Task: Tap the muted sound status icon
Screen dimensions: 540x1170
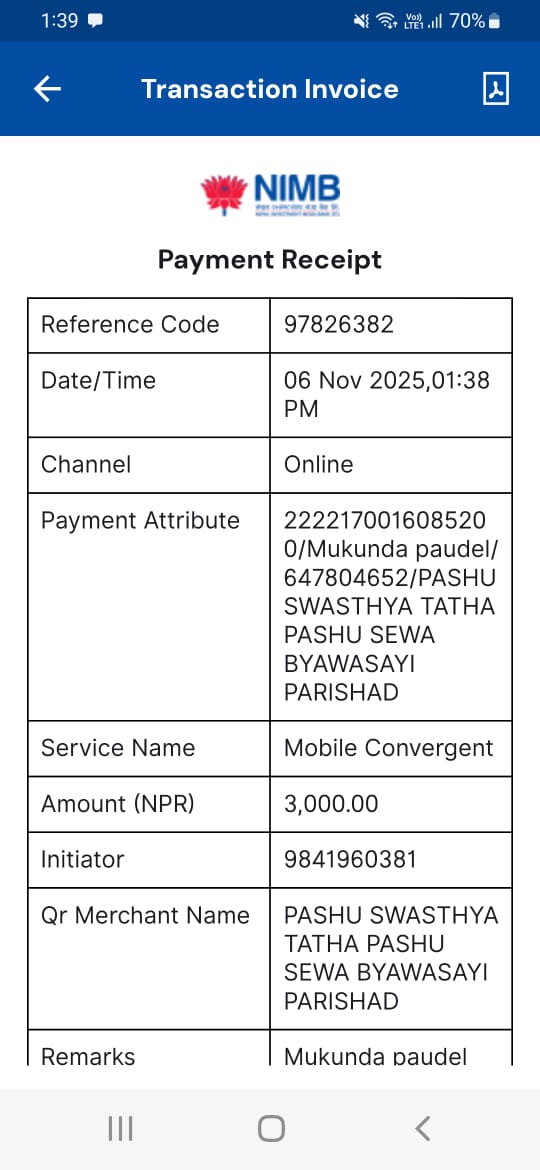Action: click(361, 22)
